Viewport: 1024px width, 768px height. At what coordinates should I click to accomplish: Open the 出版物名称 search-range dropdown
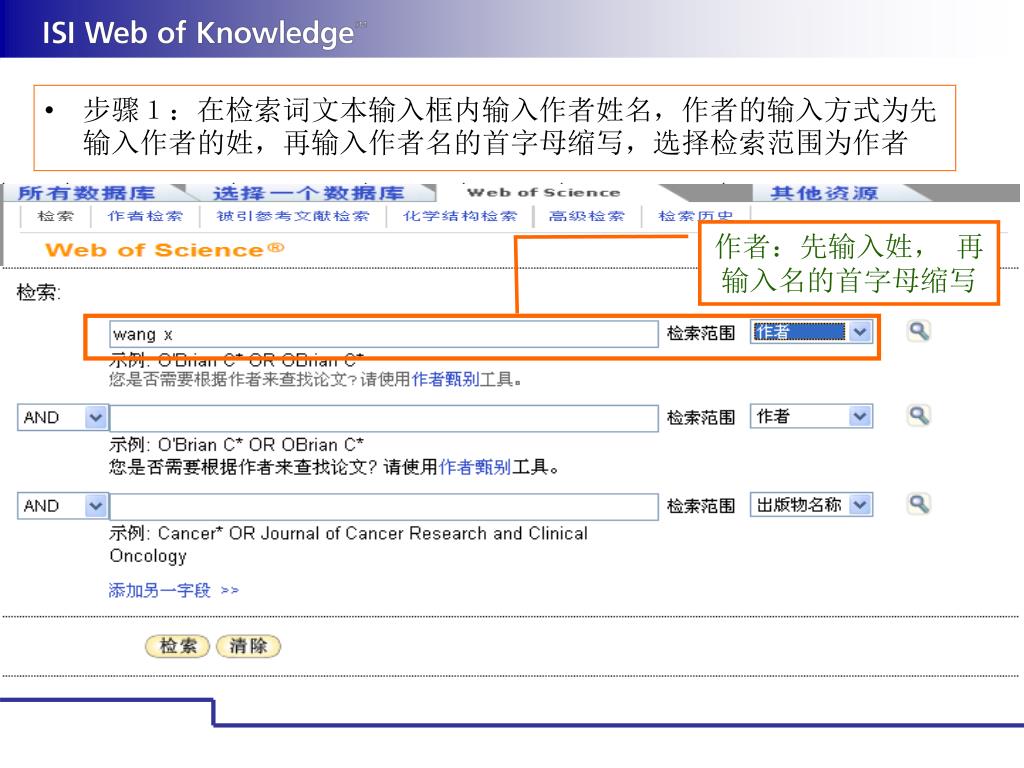pos(812,504)
